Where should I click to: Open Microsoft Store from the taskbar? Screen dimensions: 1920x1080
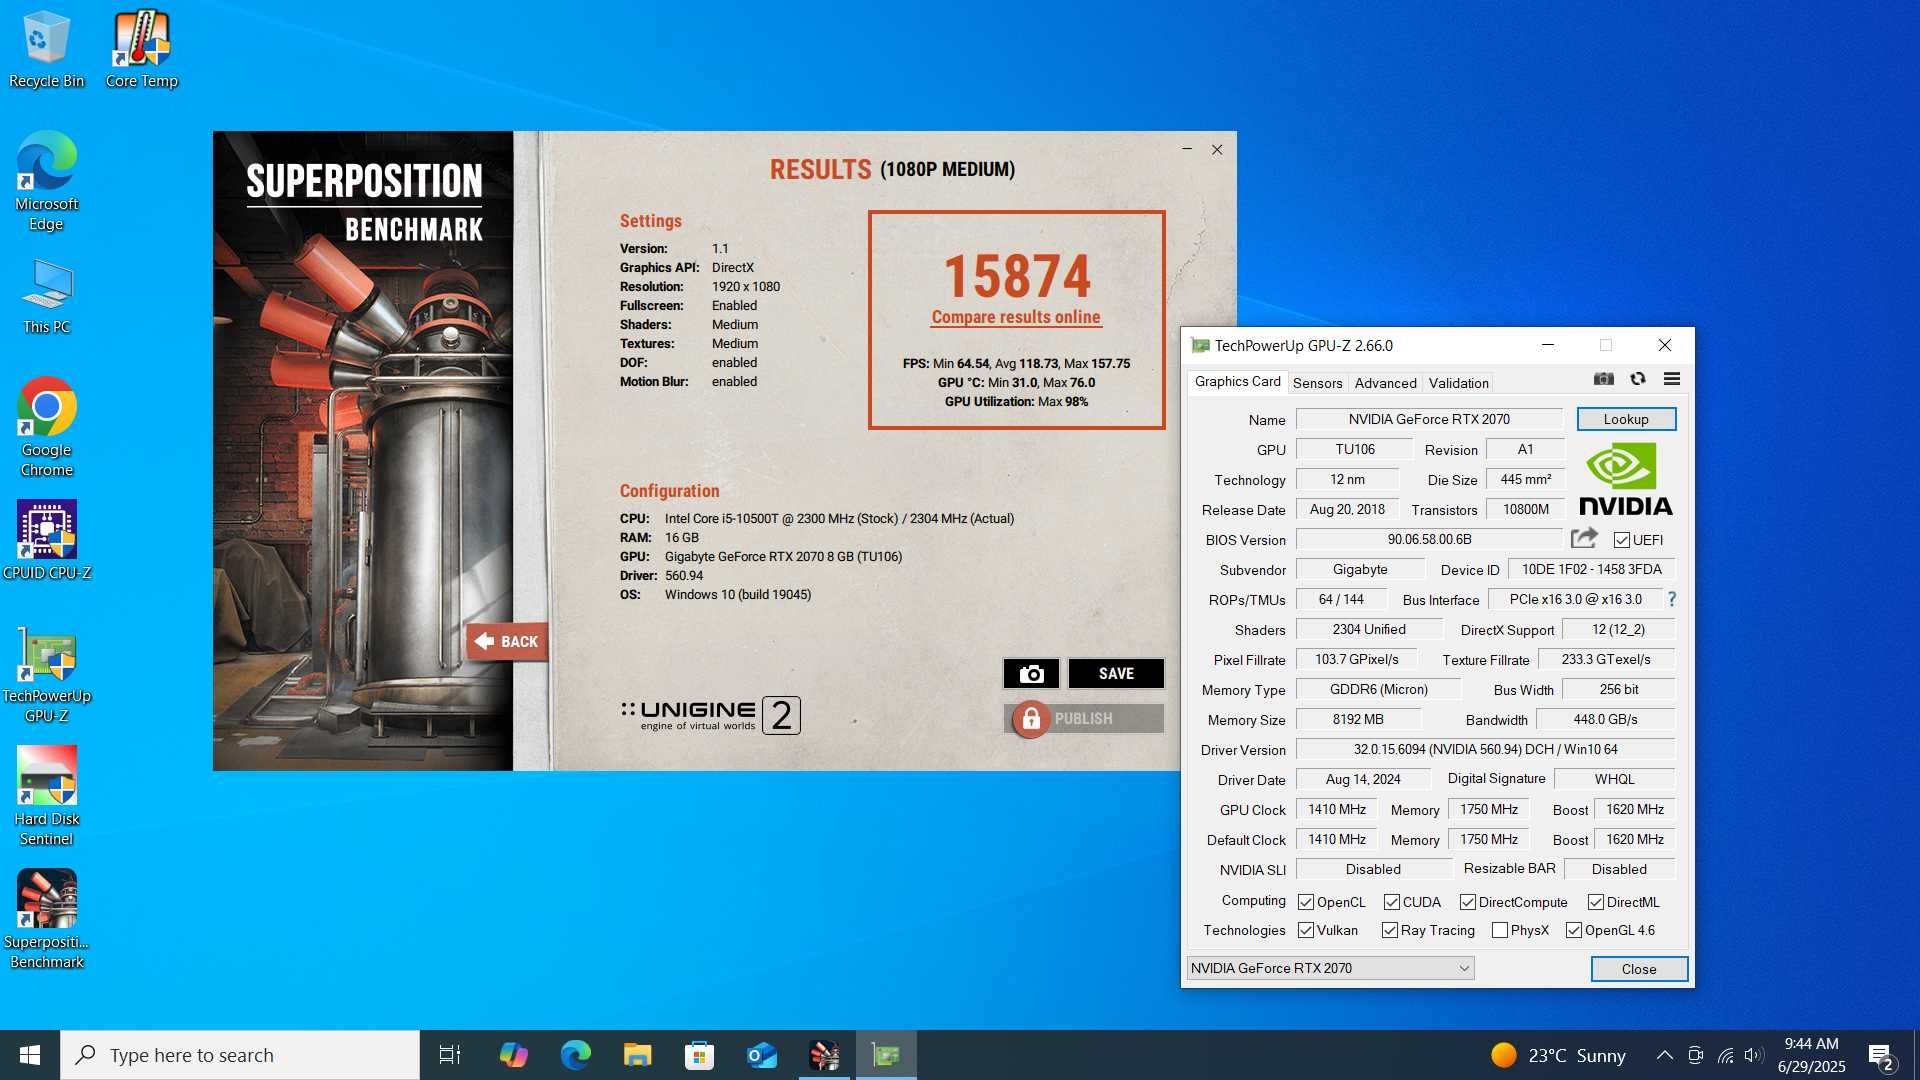[699, 1055]
